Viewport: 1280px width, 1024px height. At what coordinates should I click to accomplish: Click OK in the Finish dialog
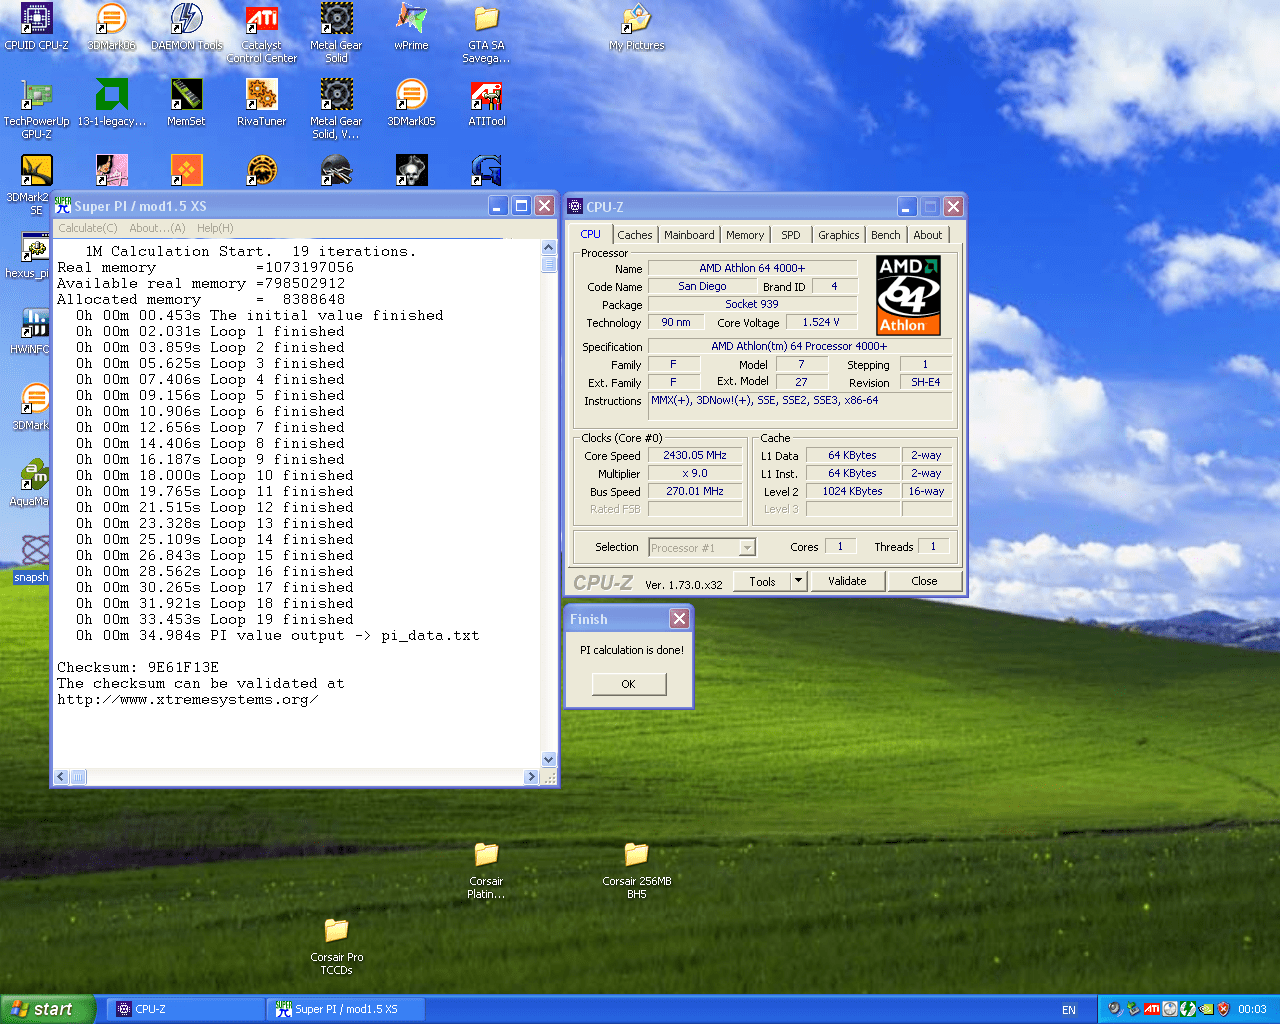628,684
